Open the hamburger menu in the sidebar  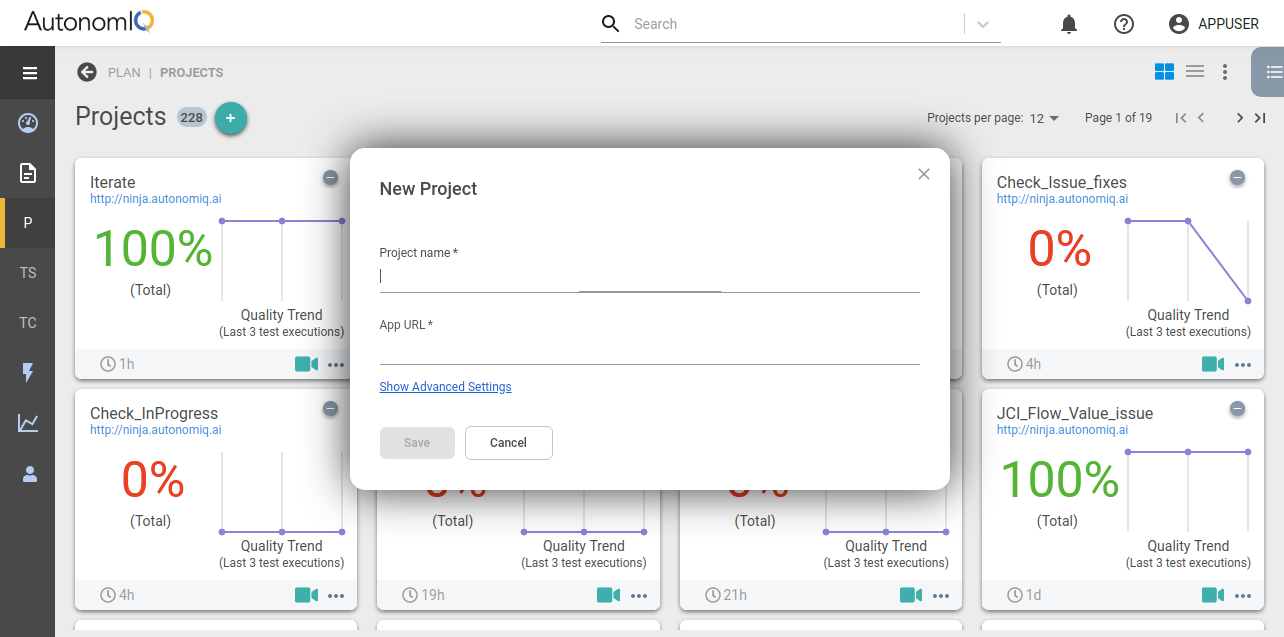29,73
